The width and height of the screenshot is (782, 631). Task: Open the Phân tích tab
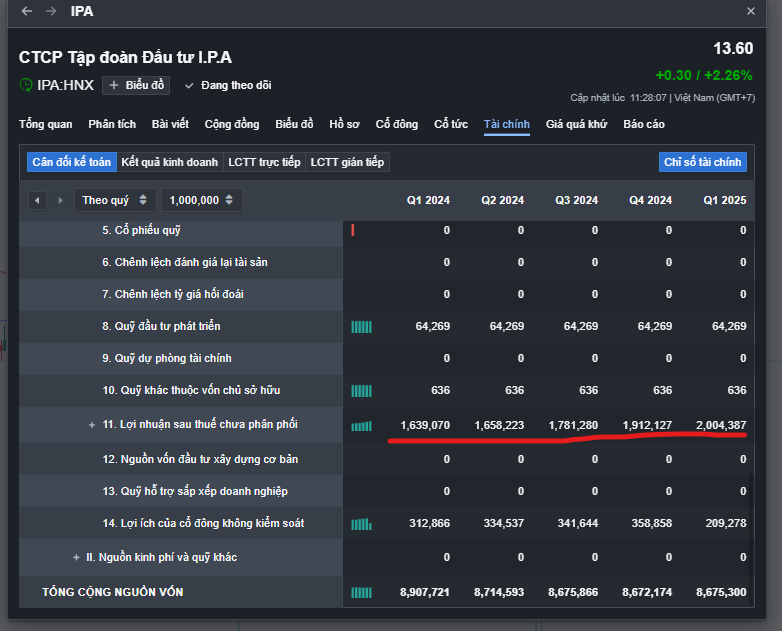pyautogui.click(x=112, y=124)
